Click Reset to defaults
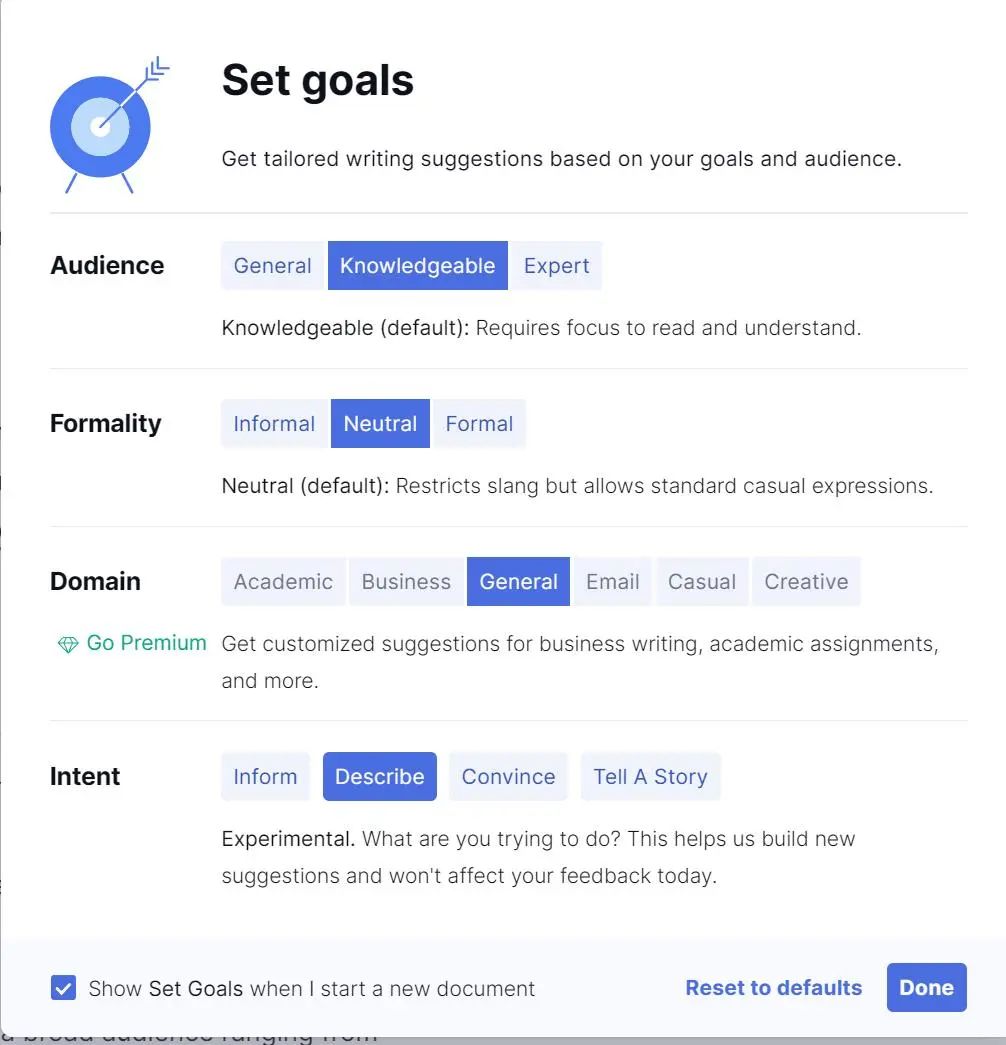Screen dimensions: 1006x1045 click(773, 987)
